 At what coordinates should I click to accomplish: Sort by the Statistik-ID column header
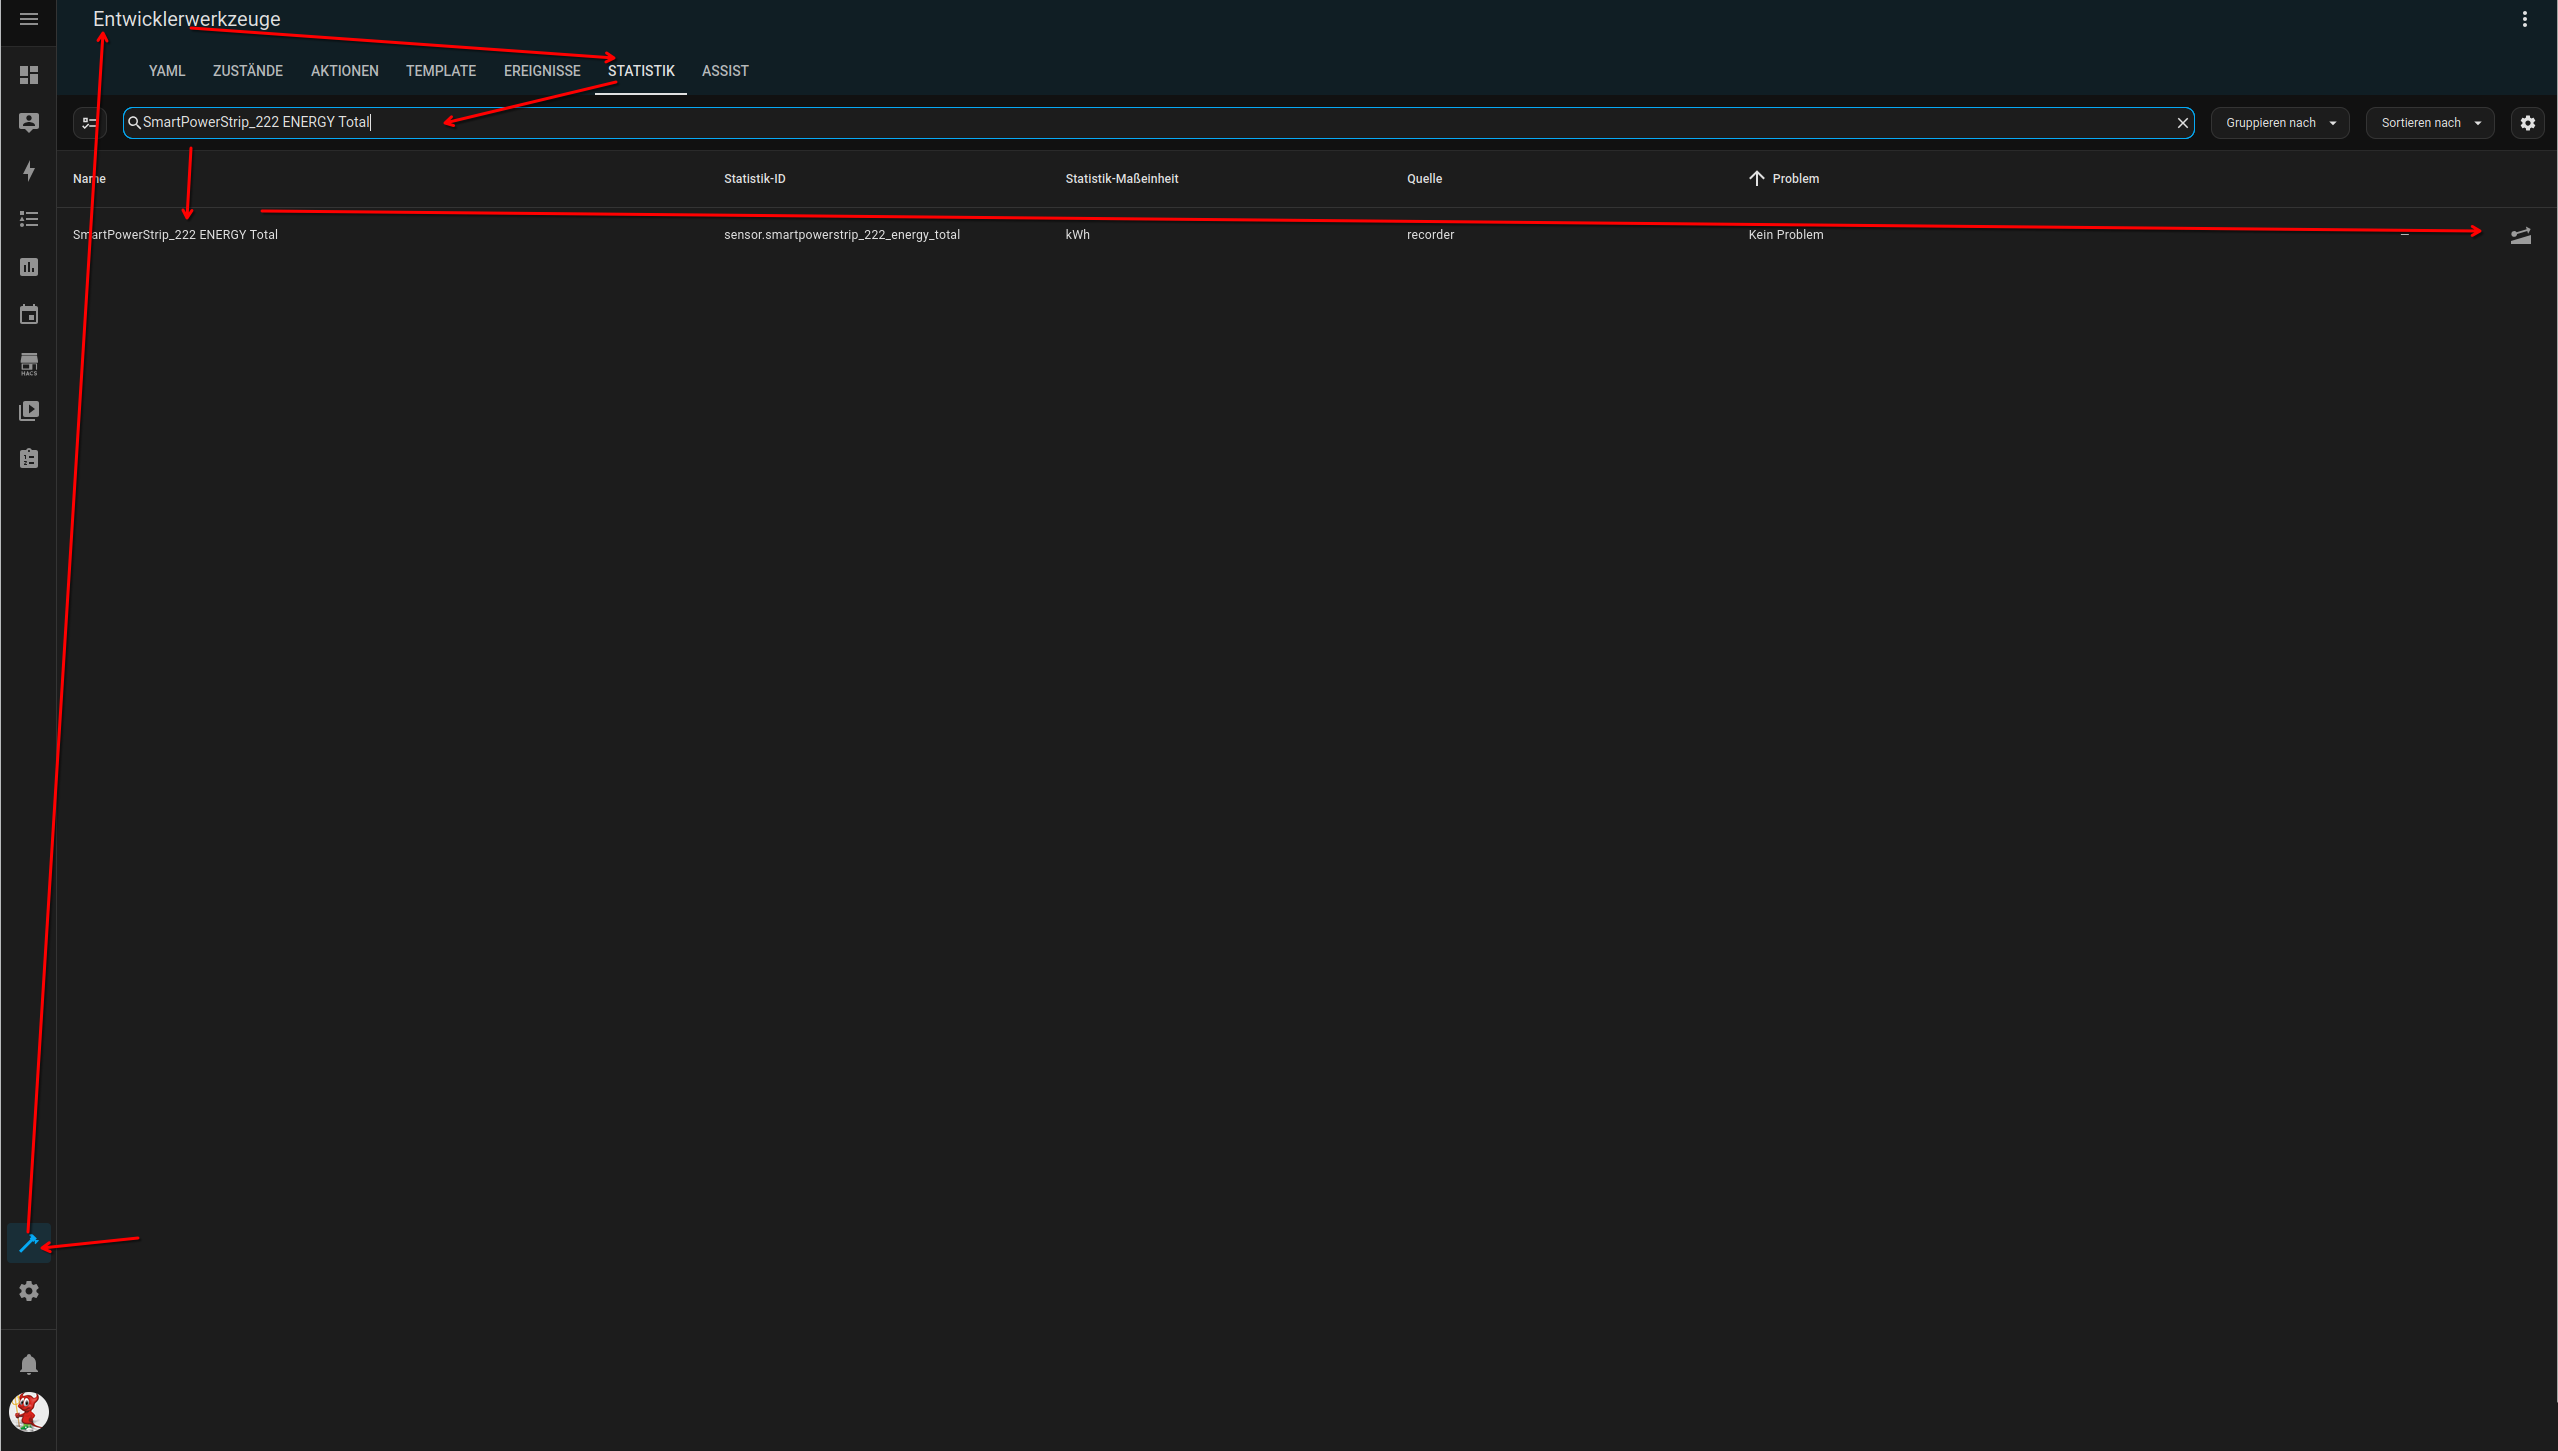point(755,179)
